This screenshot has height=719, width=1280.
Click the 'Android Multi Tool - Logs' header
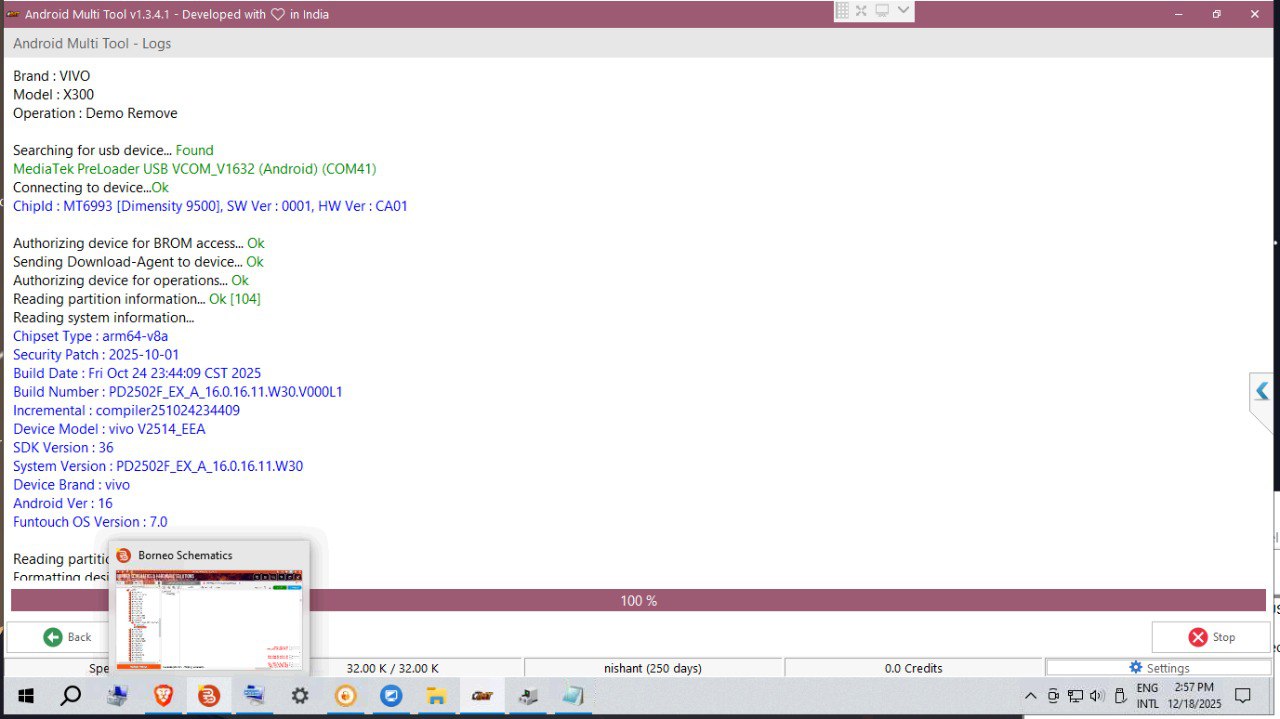92,44
